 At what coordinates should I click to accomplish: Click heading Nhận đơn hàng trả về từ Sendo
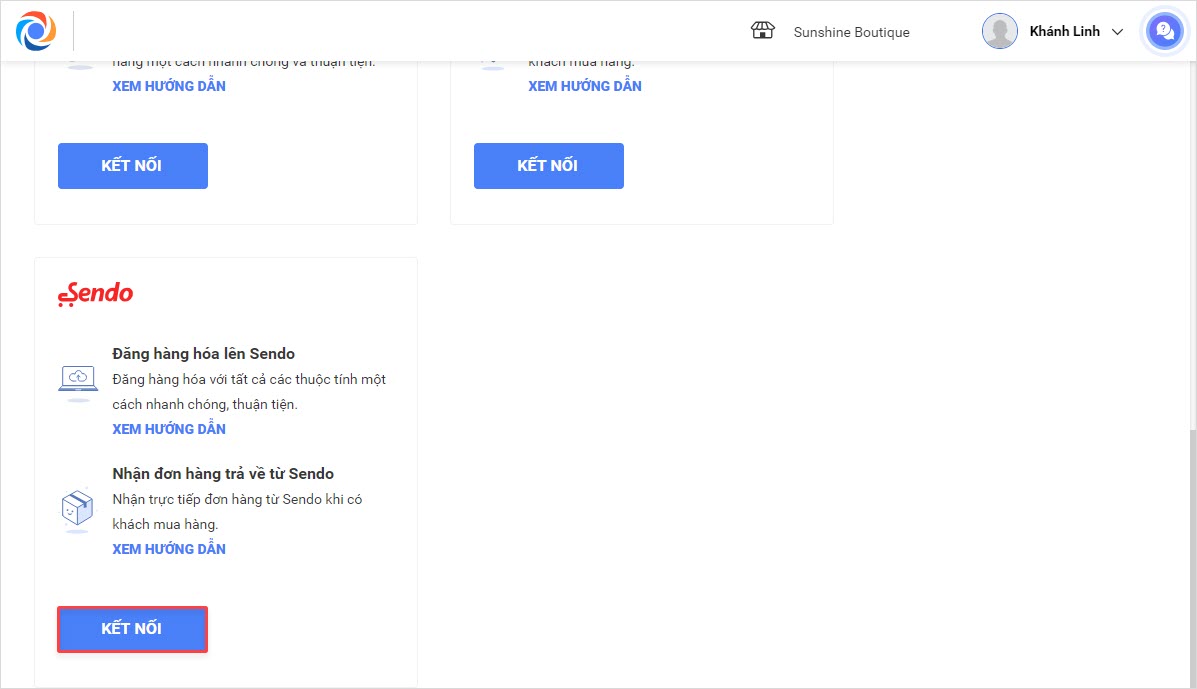(x=223, y=473)
